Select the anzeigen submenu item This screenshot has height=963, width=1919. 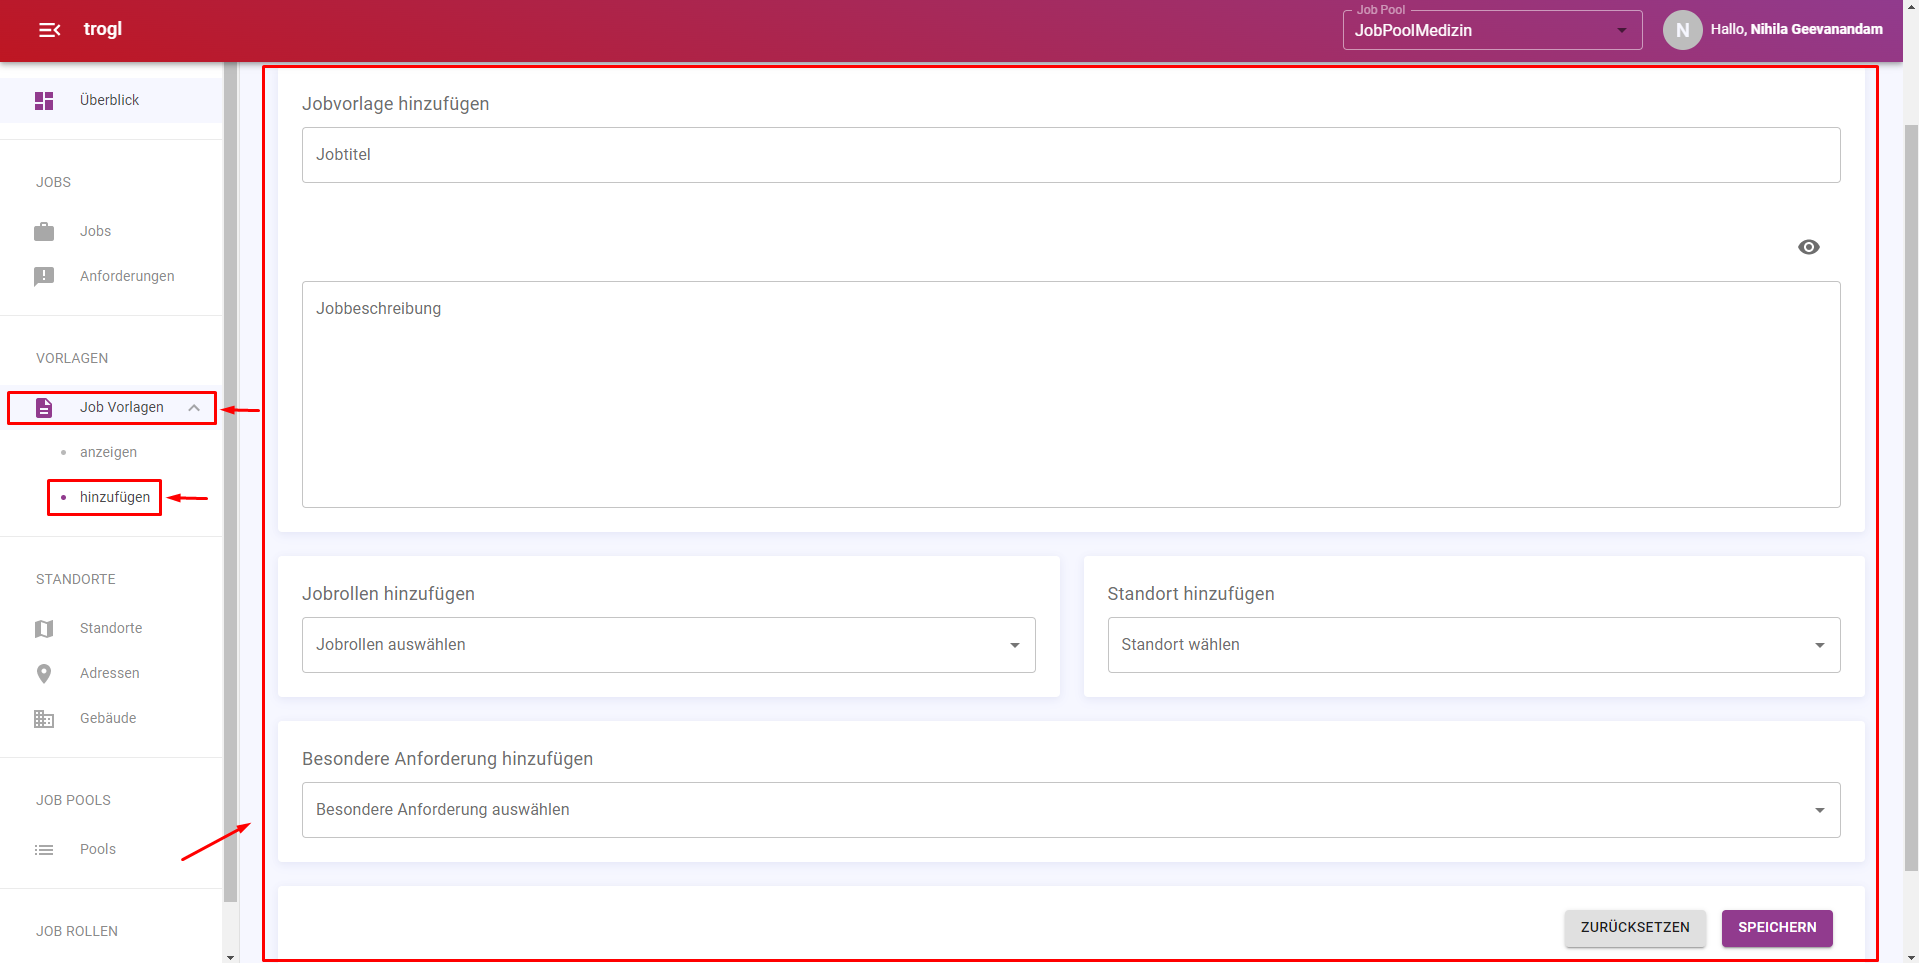coord(108,453)
